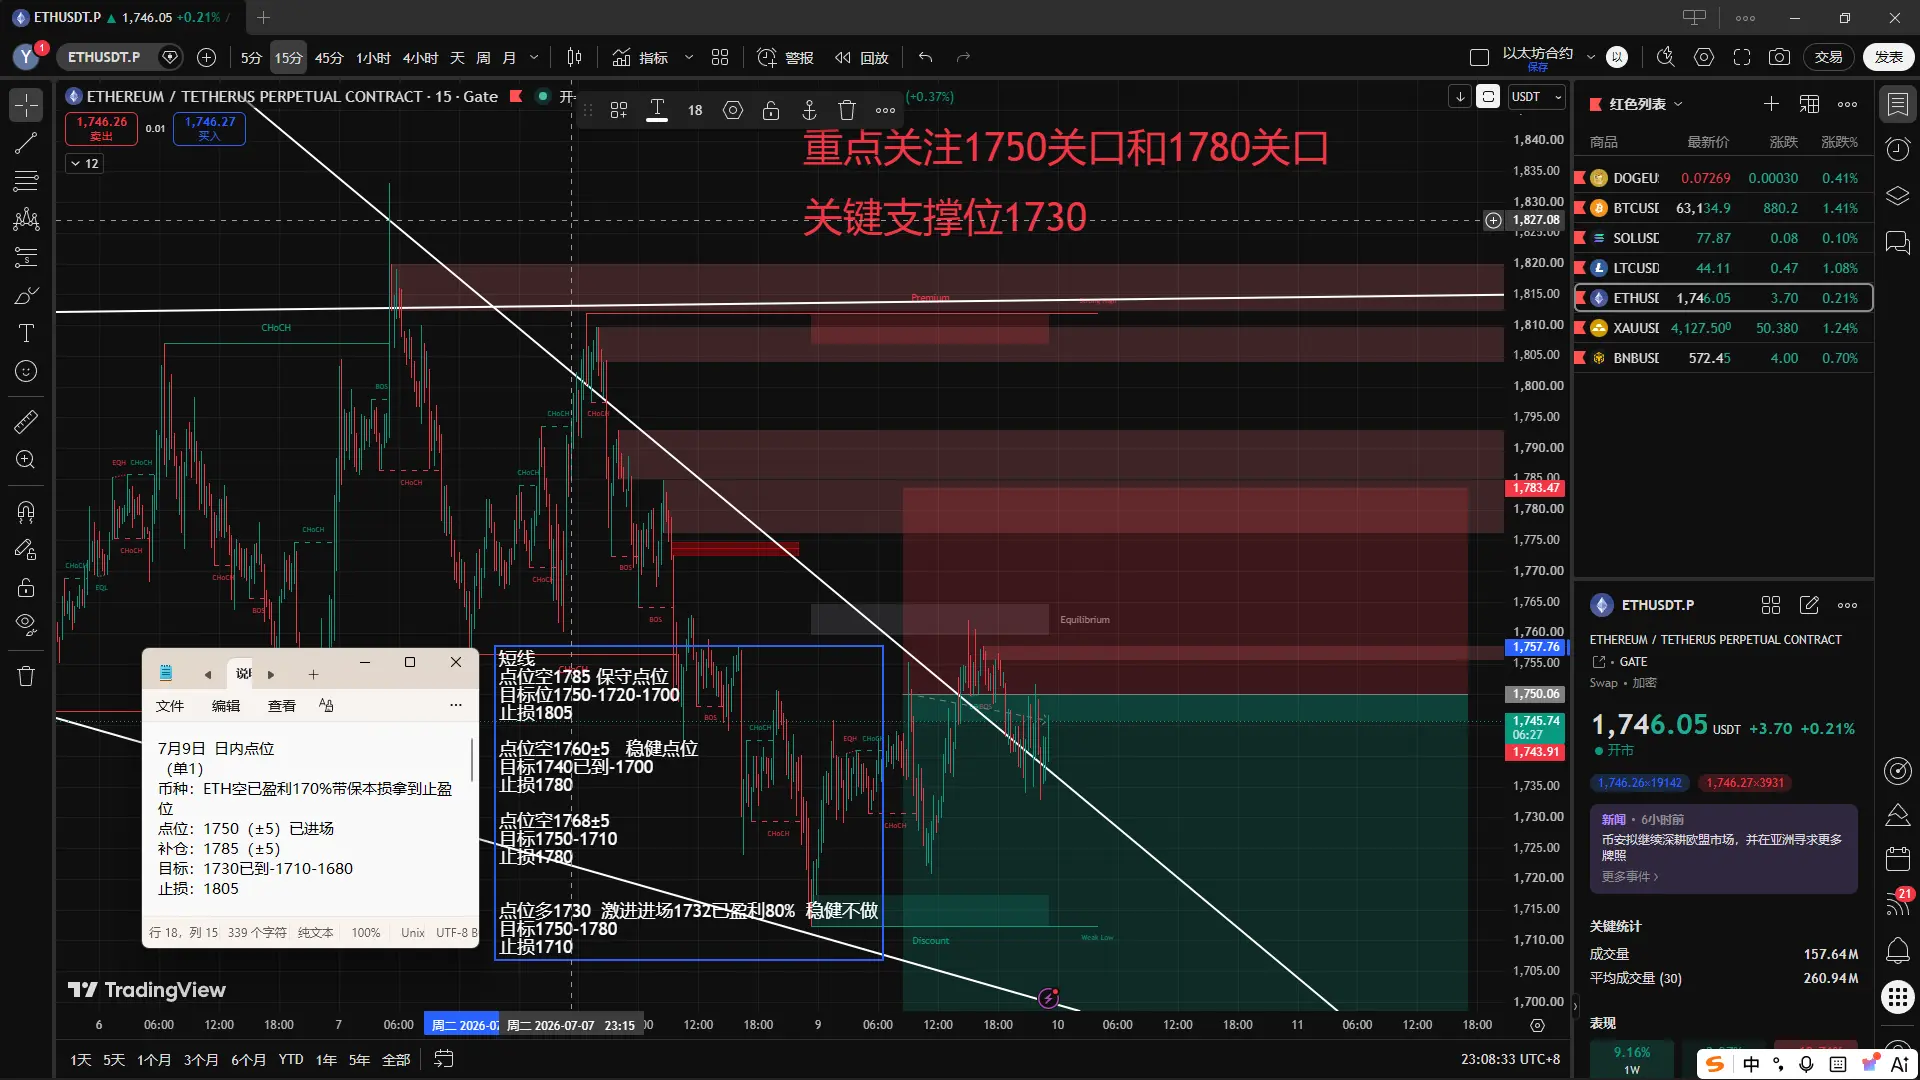Expand the collapsed indicators legend 12
The height and width of the screenshot is (1080, 1920).
click(84, 163)
